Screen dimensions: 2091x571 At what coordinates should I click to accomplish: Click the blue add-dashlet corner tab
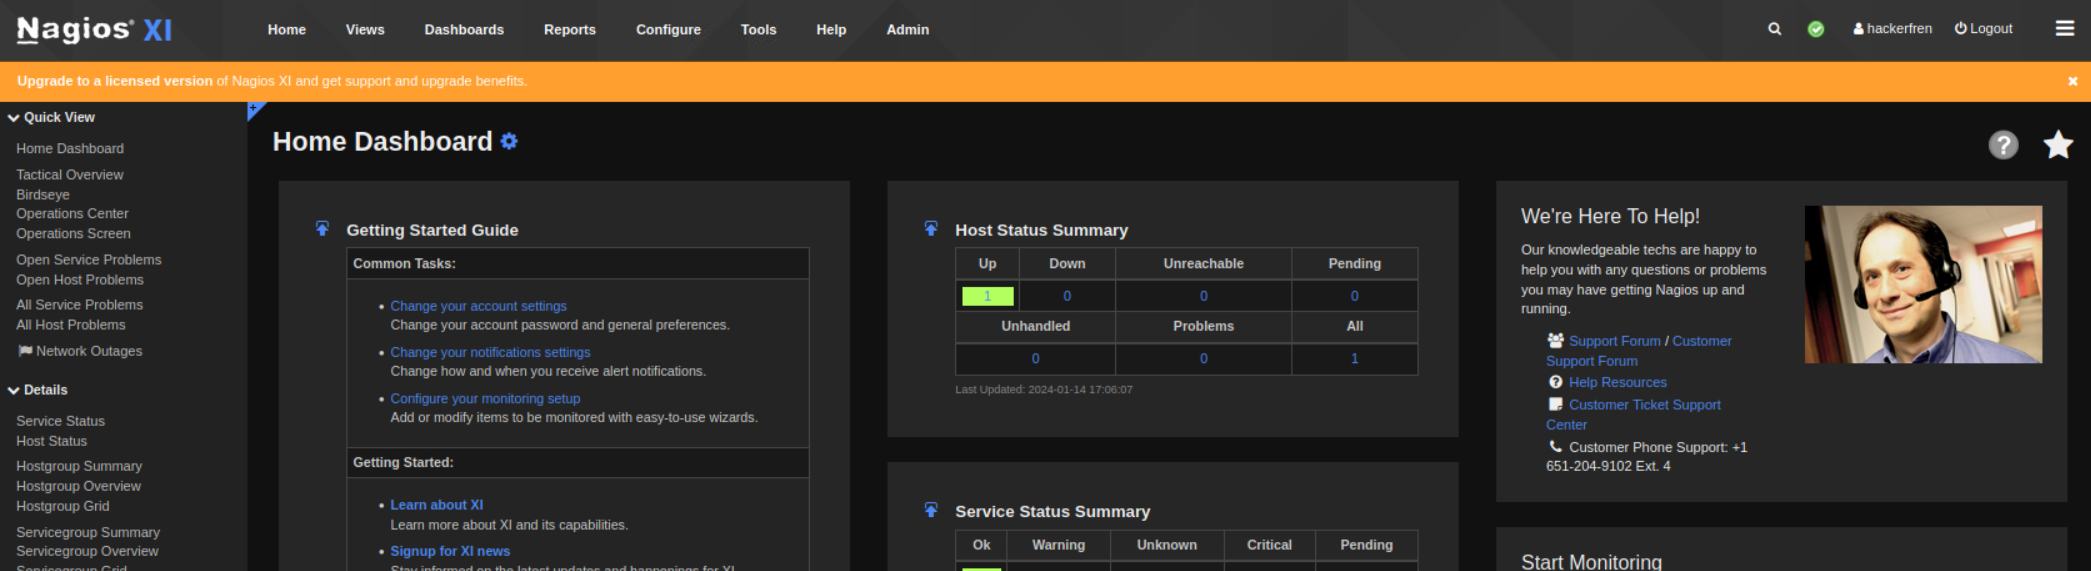click(x=253, y=108)
